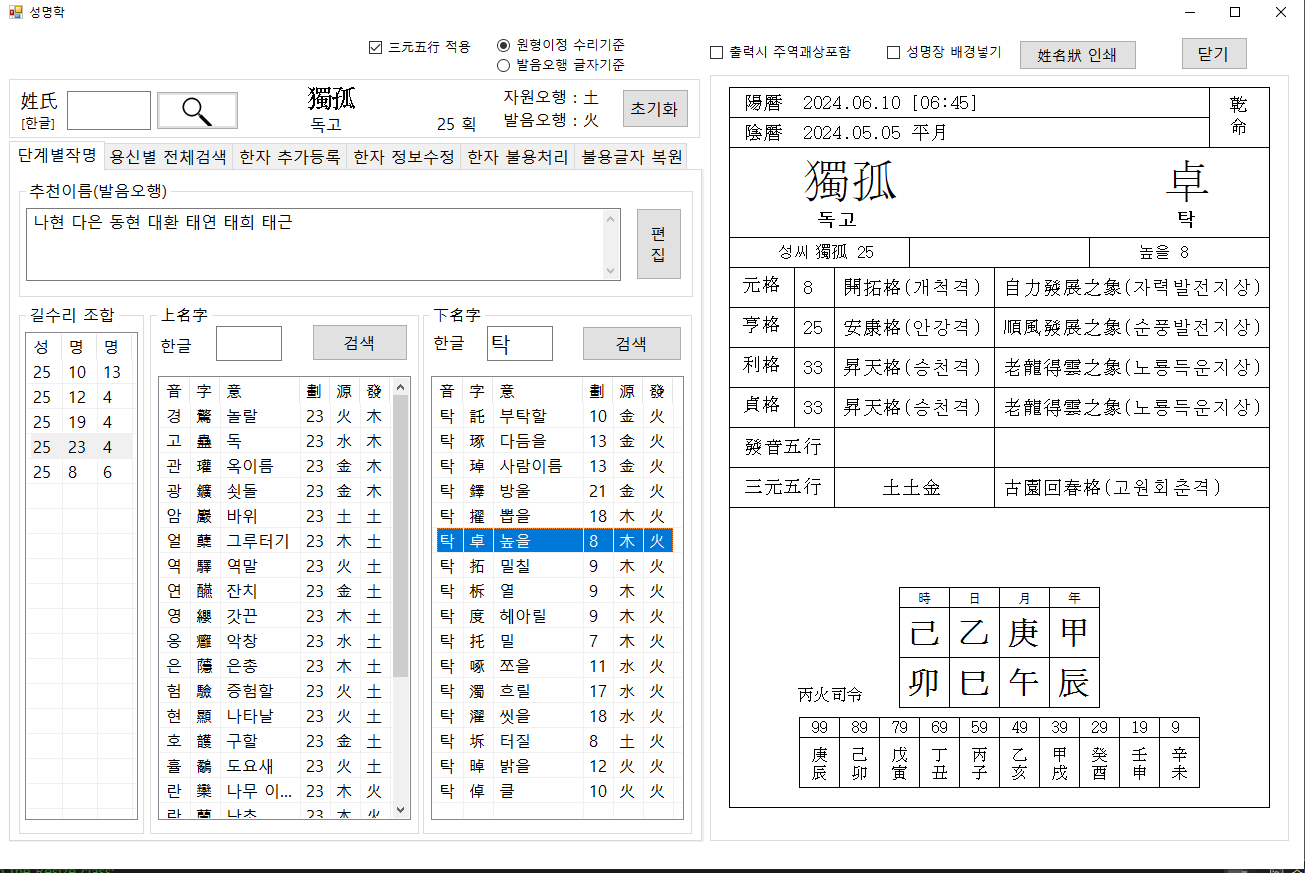This screenshot has height=873, width=1305.
Task: Click up arrow of 上名字 list scrollbar
Action: point(401,386)
